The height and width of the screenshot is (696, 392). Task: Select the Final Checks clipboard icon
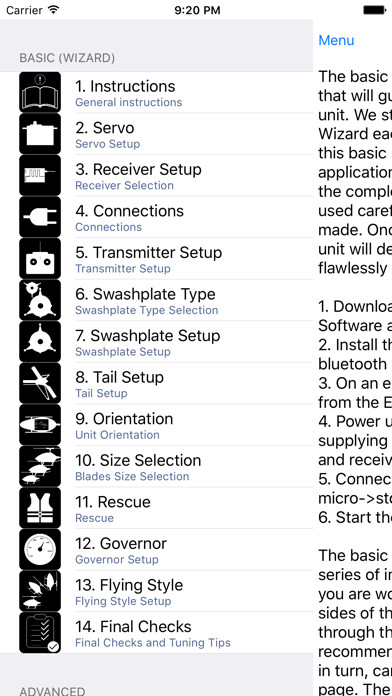click(x=40, y=633)
